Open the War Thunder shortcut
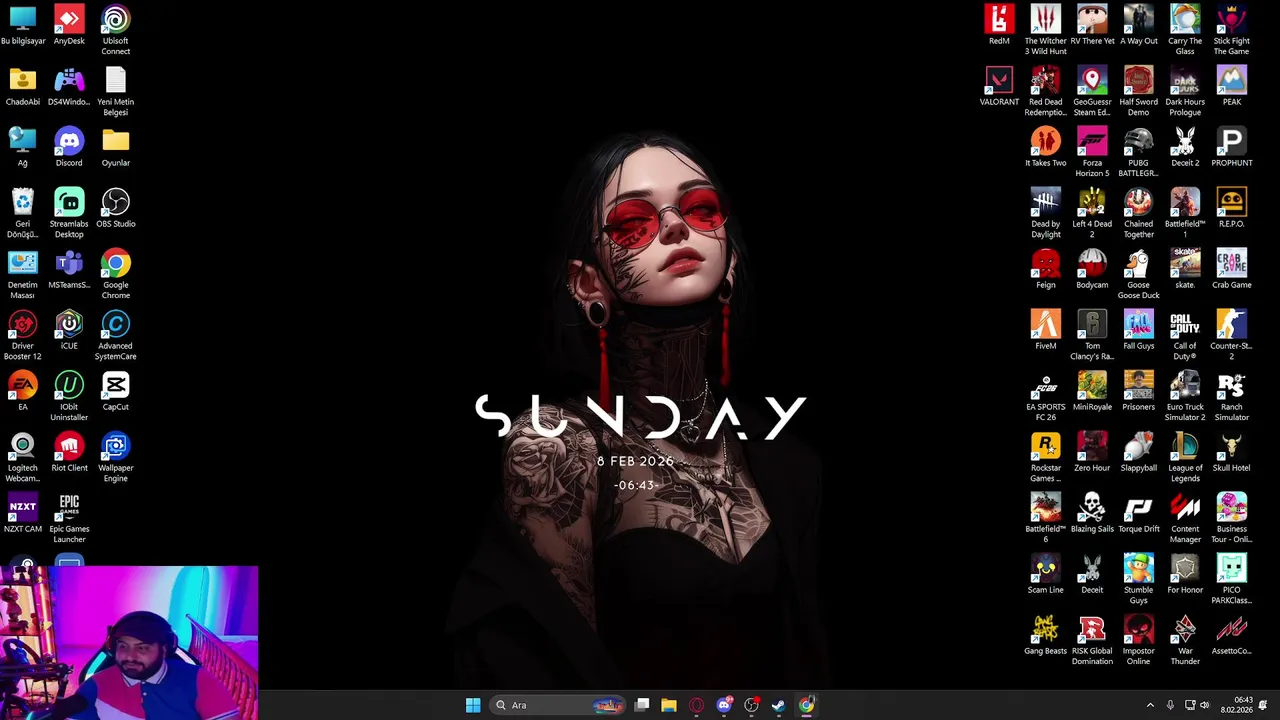The image size is (1280, 720). coord(1185,640)
